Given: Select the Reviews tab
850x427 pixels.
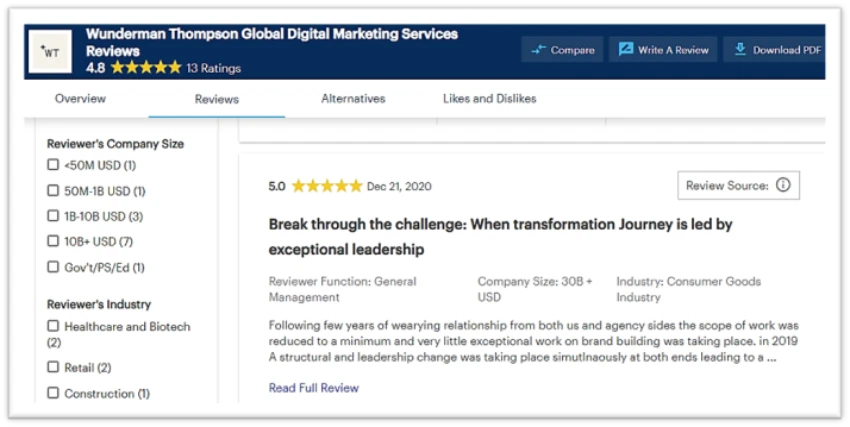Looking at the screenshot, I should (x=217, y=99).
